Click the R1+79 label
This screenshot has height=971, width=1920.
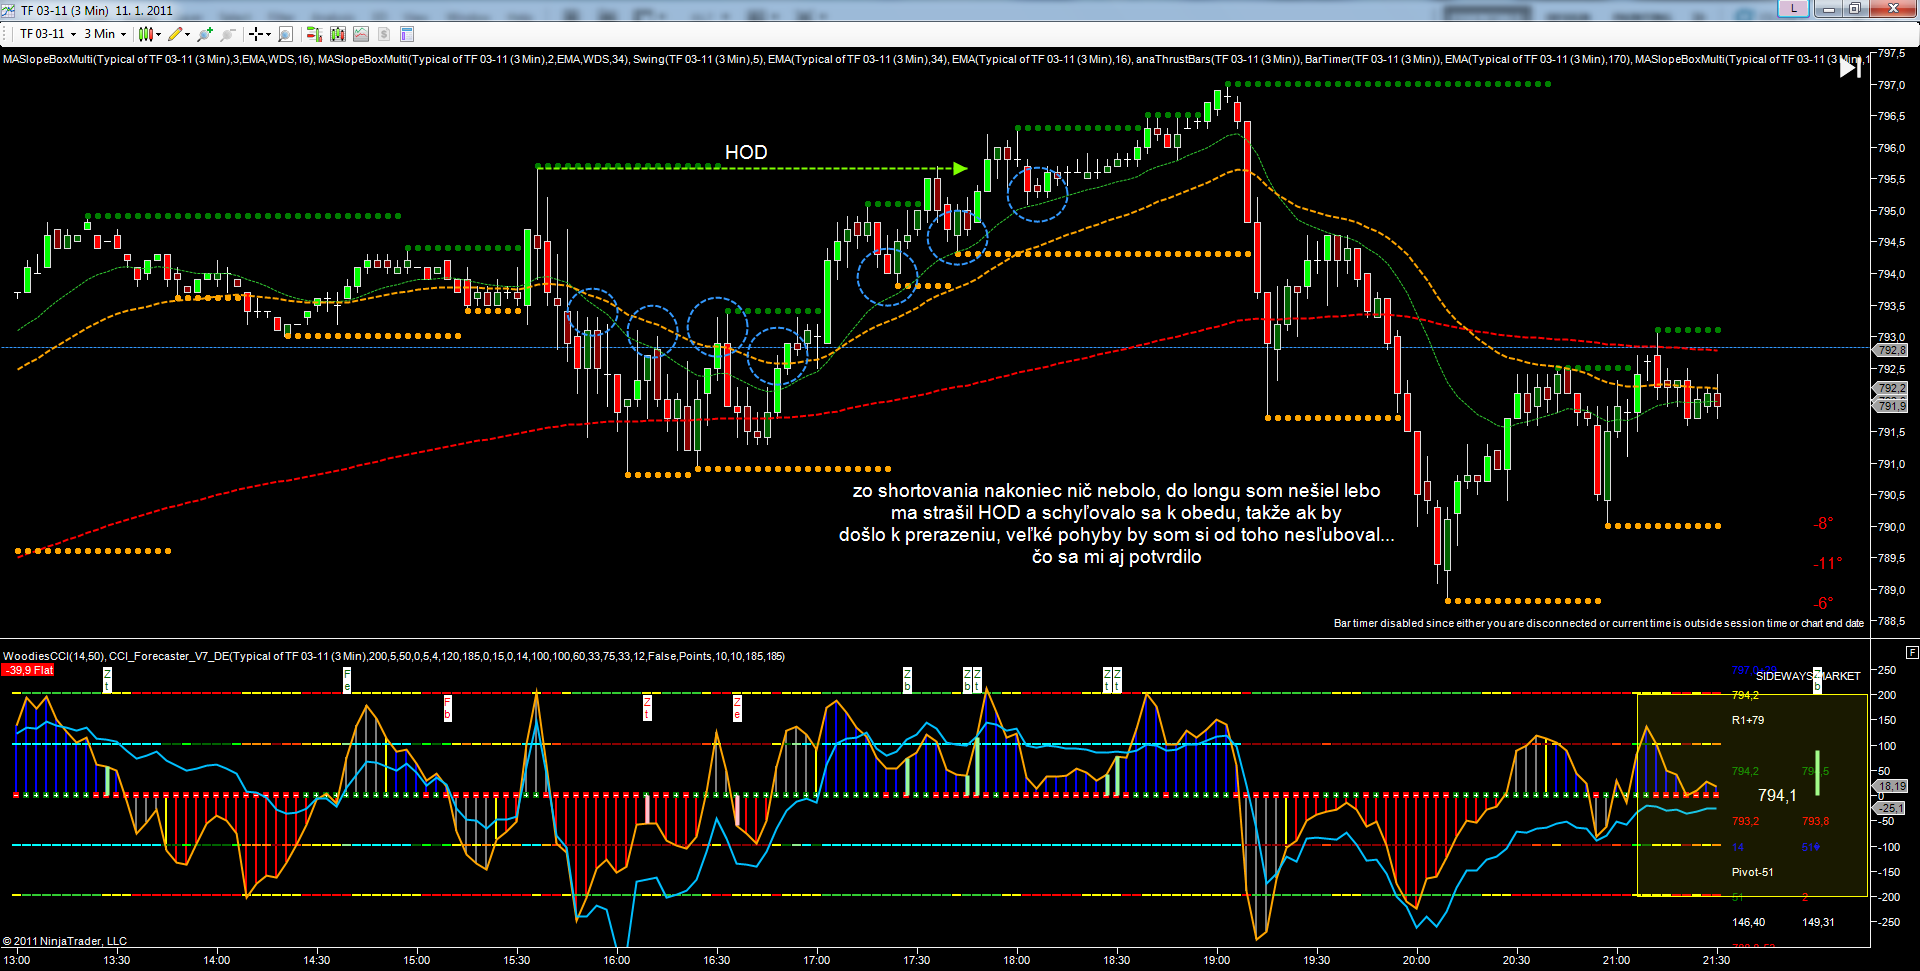[1748, 720]
